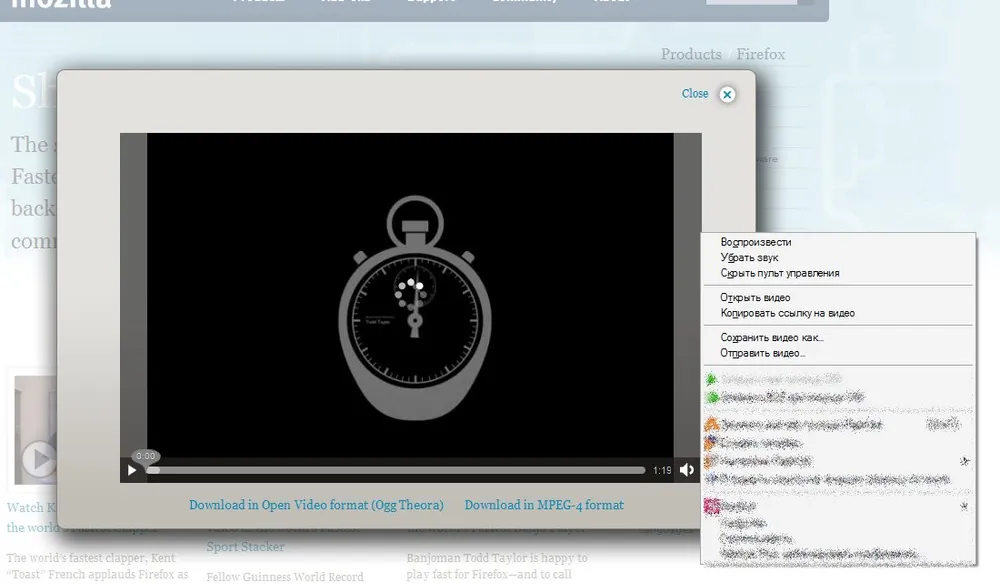Click the video seek progress bar
This screenshot has height=584, width=1000.
(x=396, y=470)
